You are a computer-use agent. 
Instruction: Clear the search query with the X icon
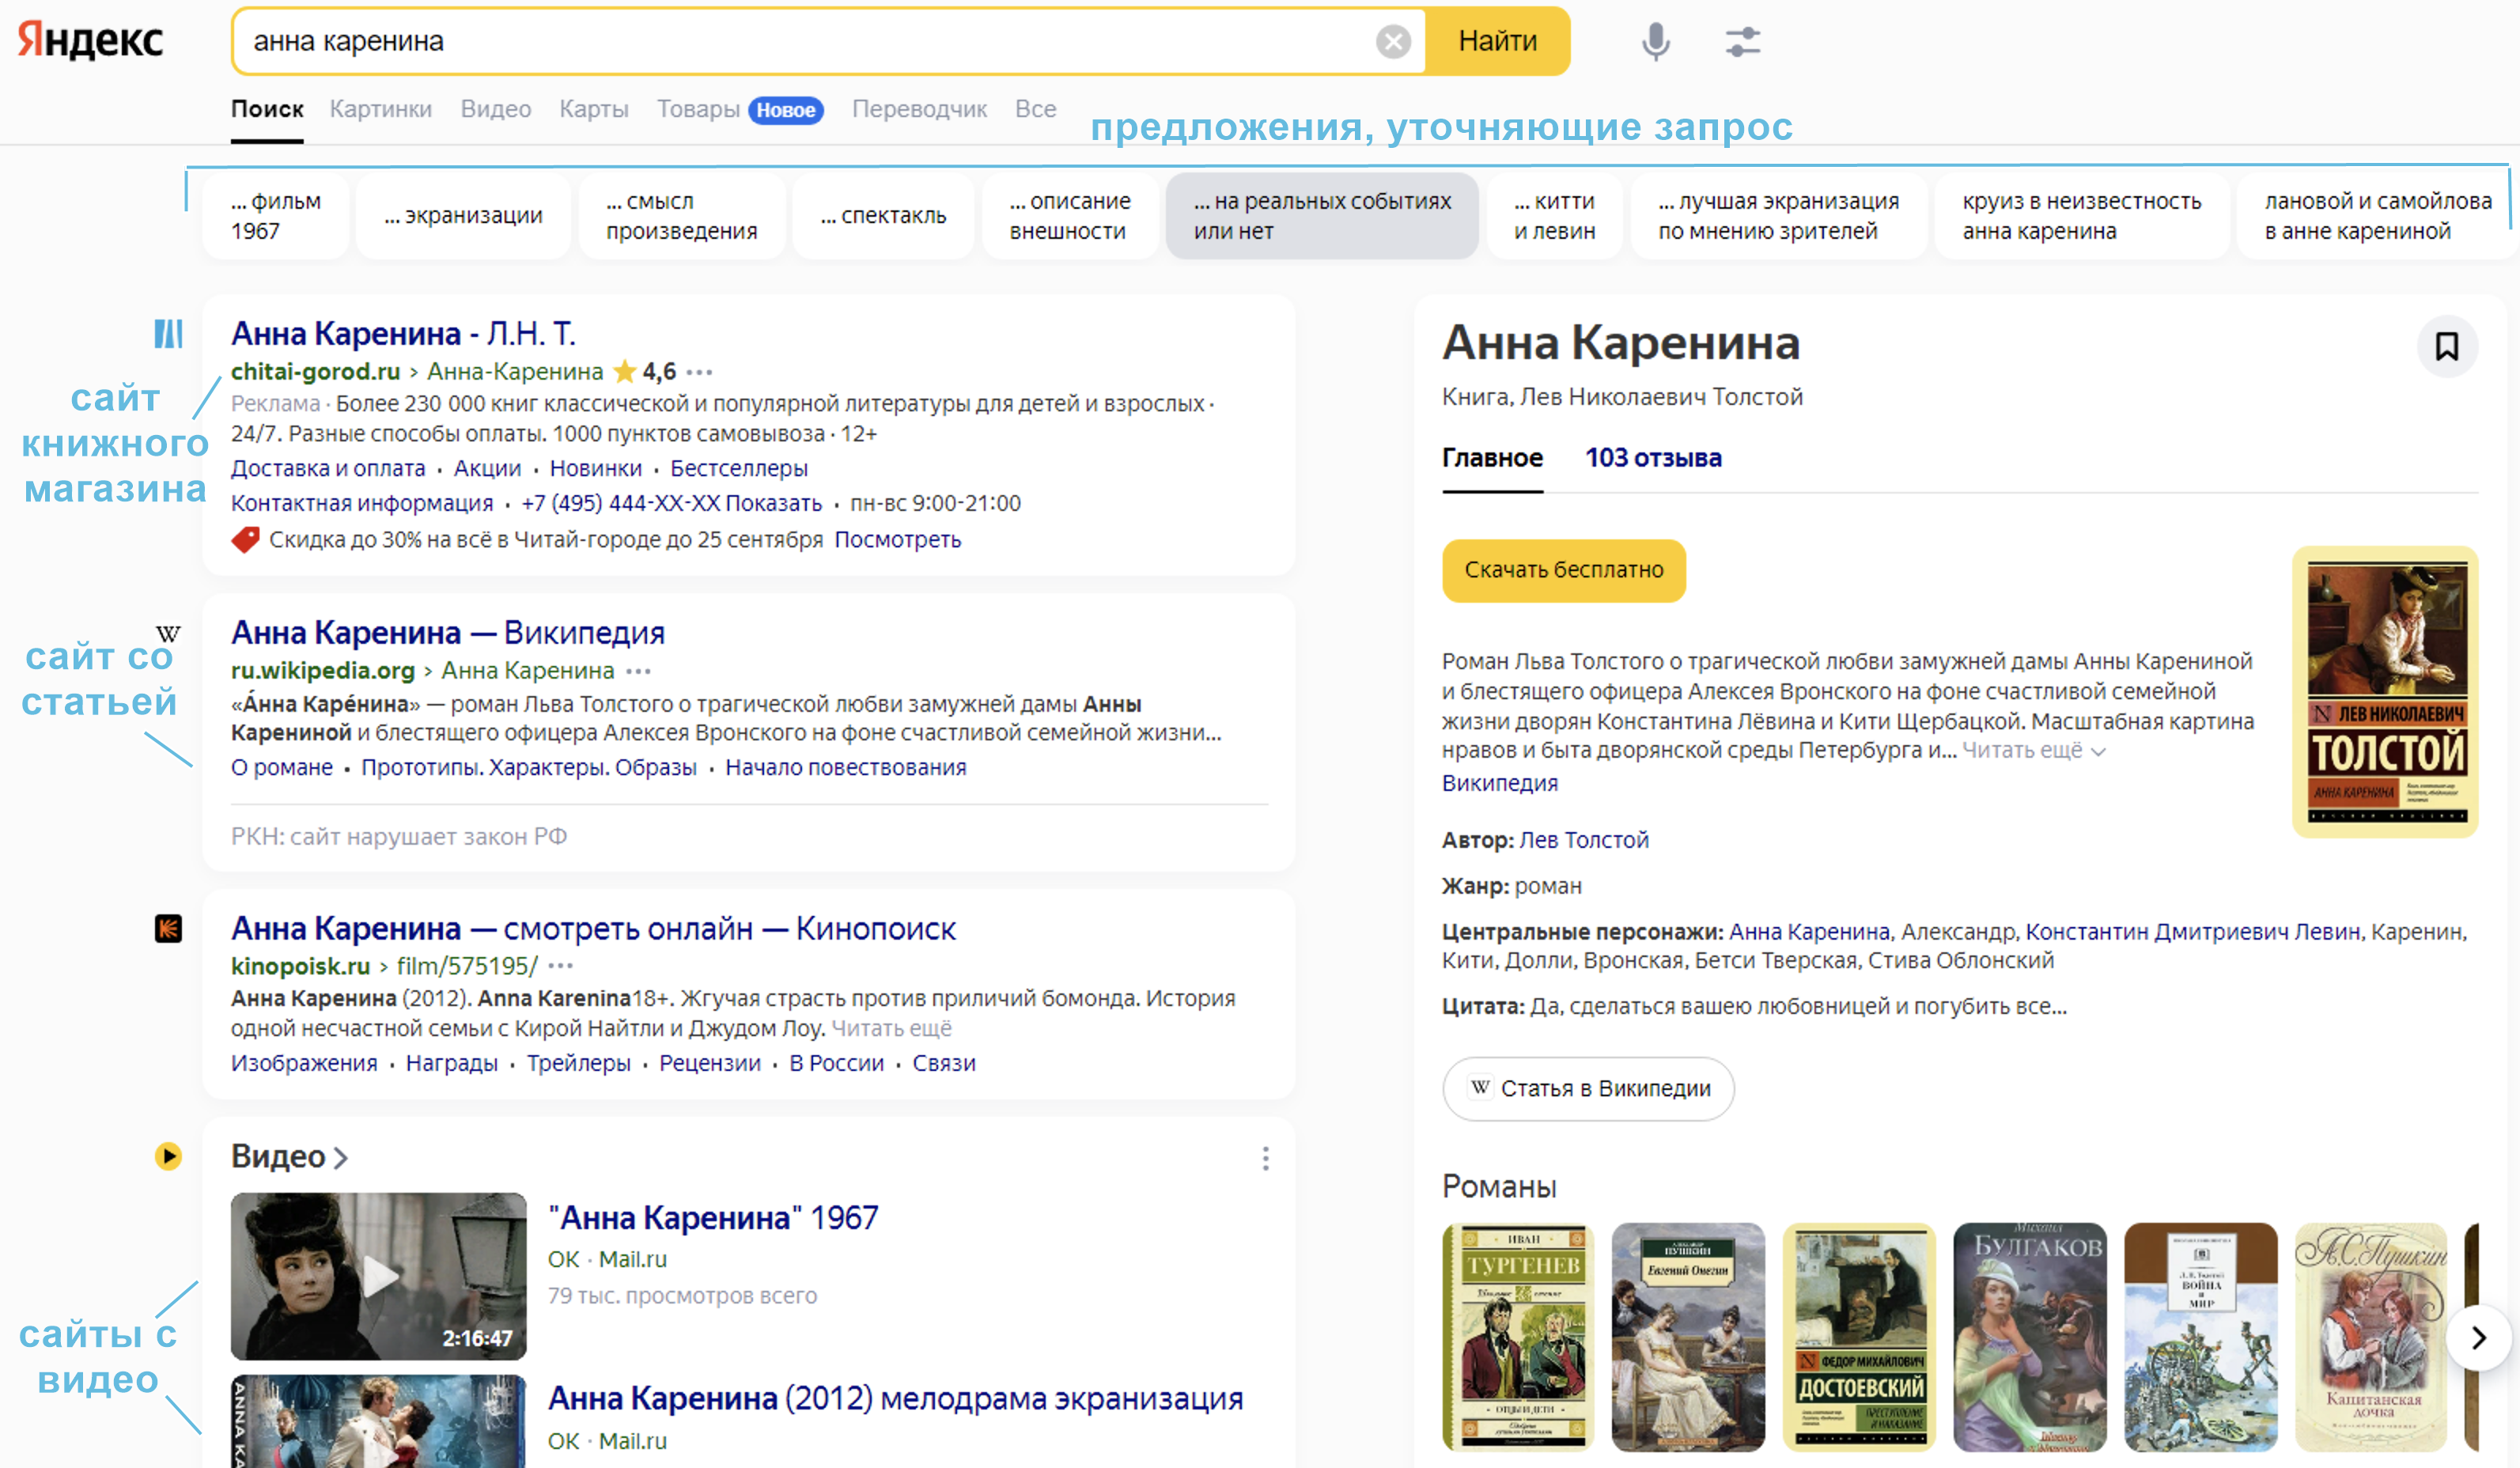[1393, 42]
